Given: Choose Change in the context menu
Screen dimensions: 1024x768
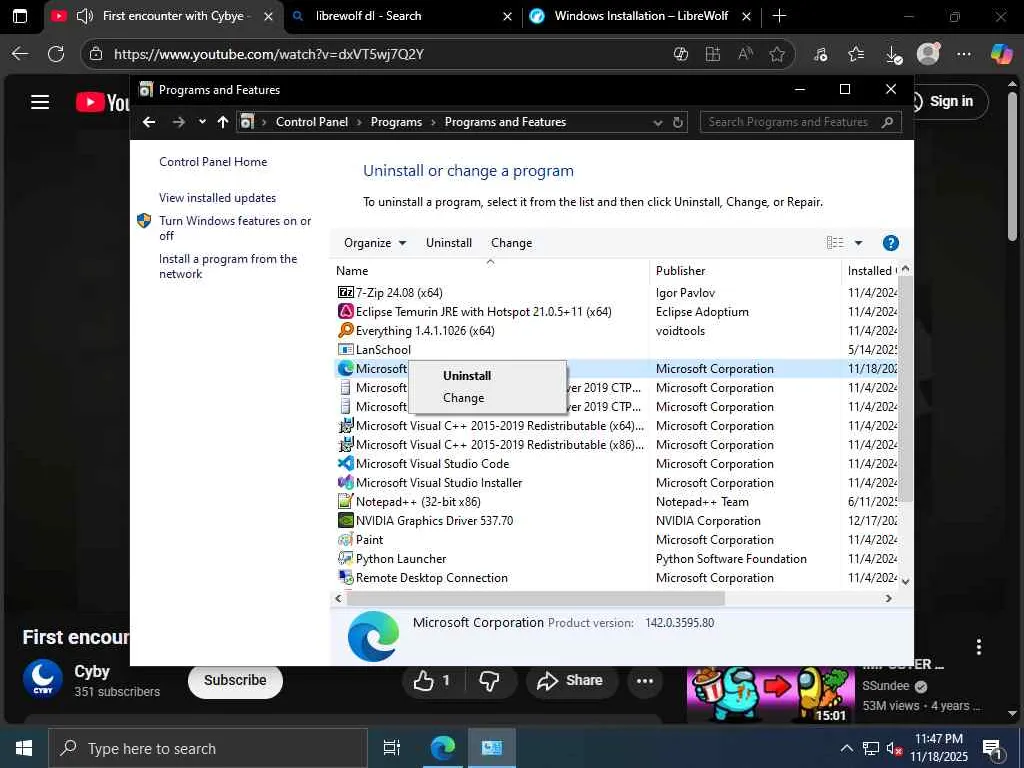Looking at the screenshot, I should [x=464, y=398].
